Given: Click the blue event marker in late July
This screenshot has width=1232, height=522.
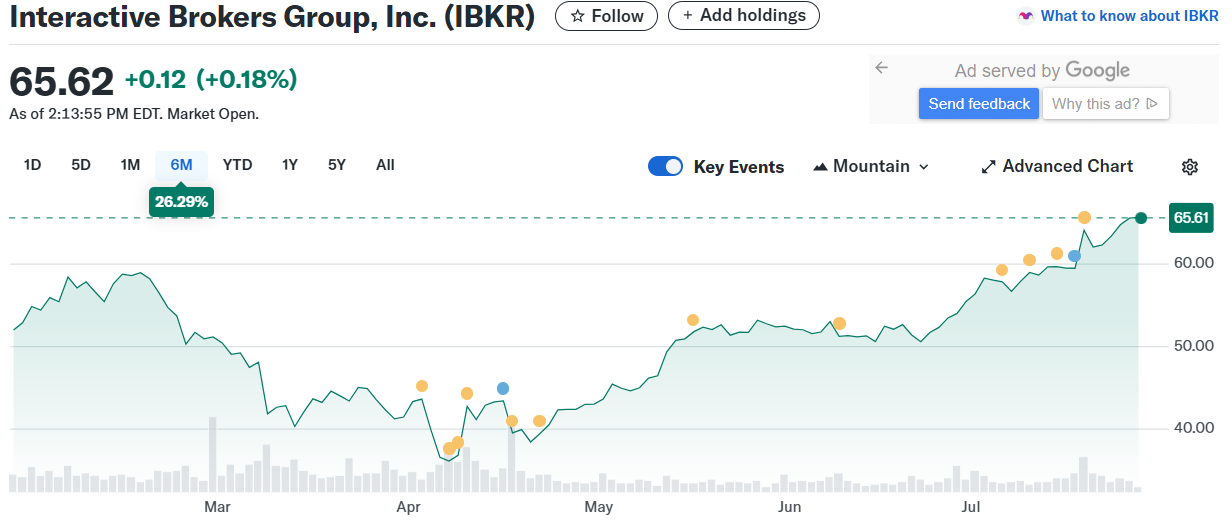Looking at the screenshot, I should click(x=1074, y=256).
